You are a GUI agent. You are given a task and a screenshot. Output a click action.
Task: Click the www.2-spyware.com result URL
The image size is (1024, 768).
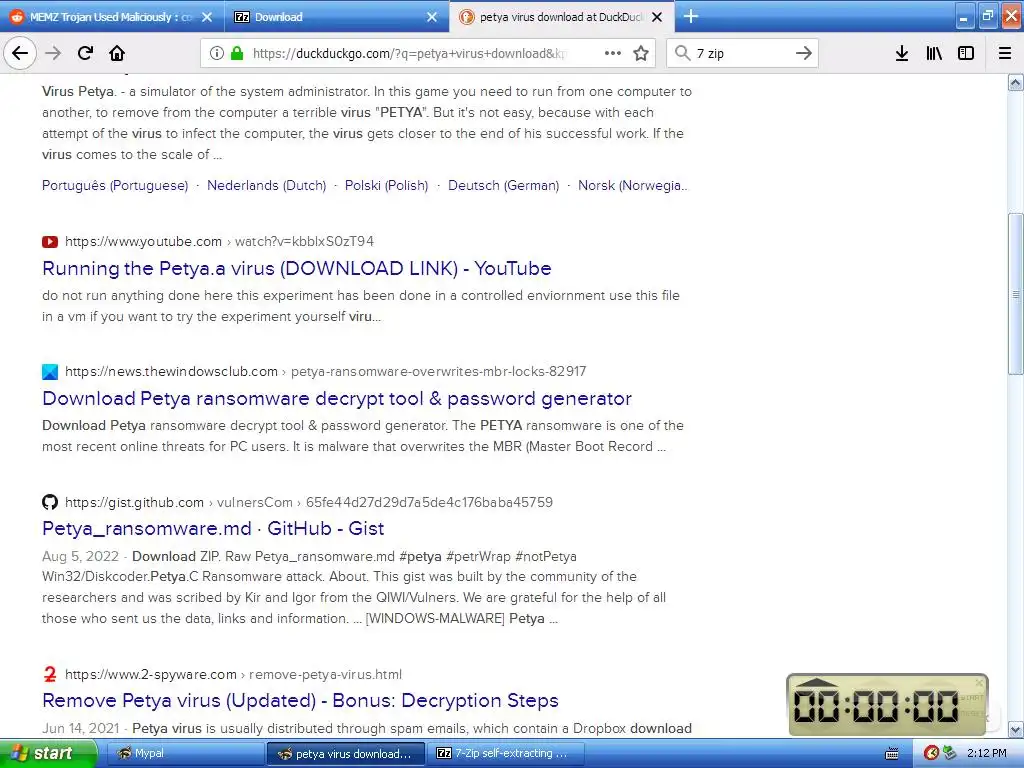[234, 674]
